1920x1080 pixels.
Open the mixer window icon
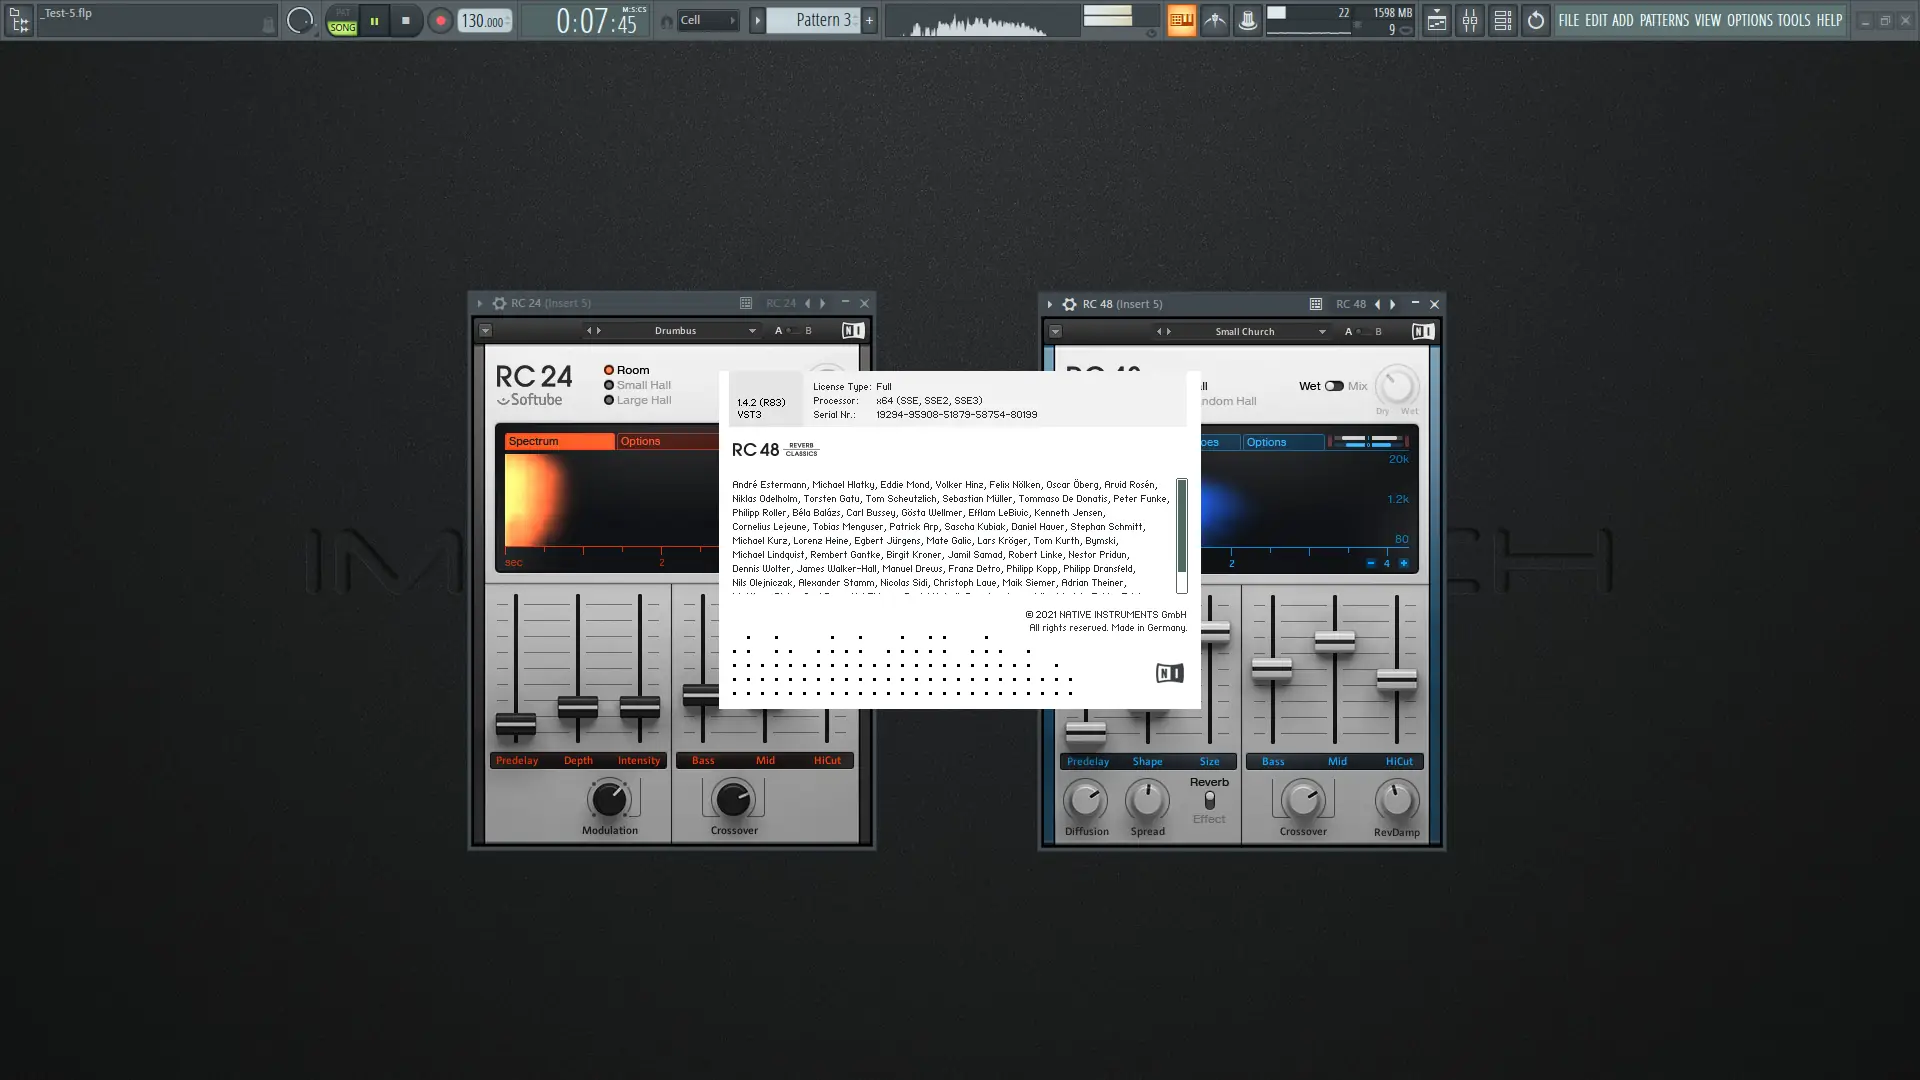(x=1469, y=20)
